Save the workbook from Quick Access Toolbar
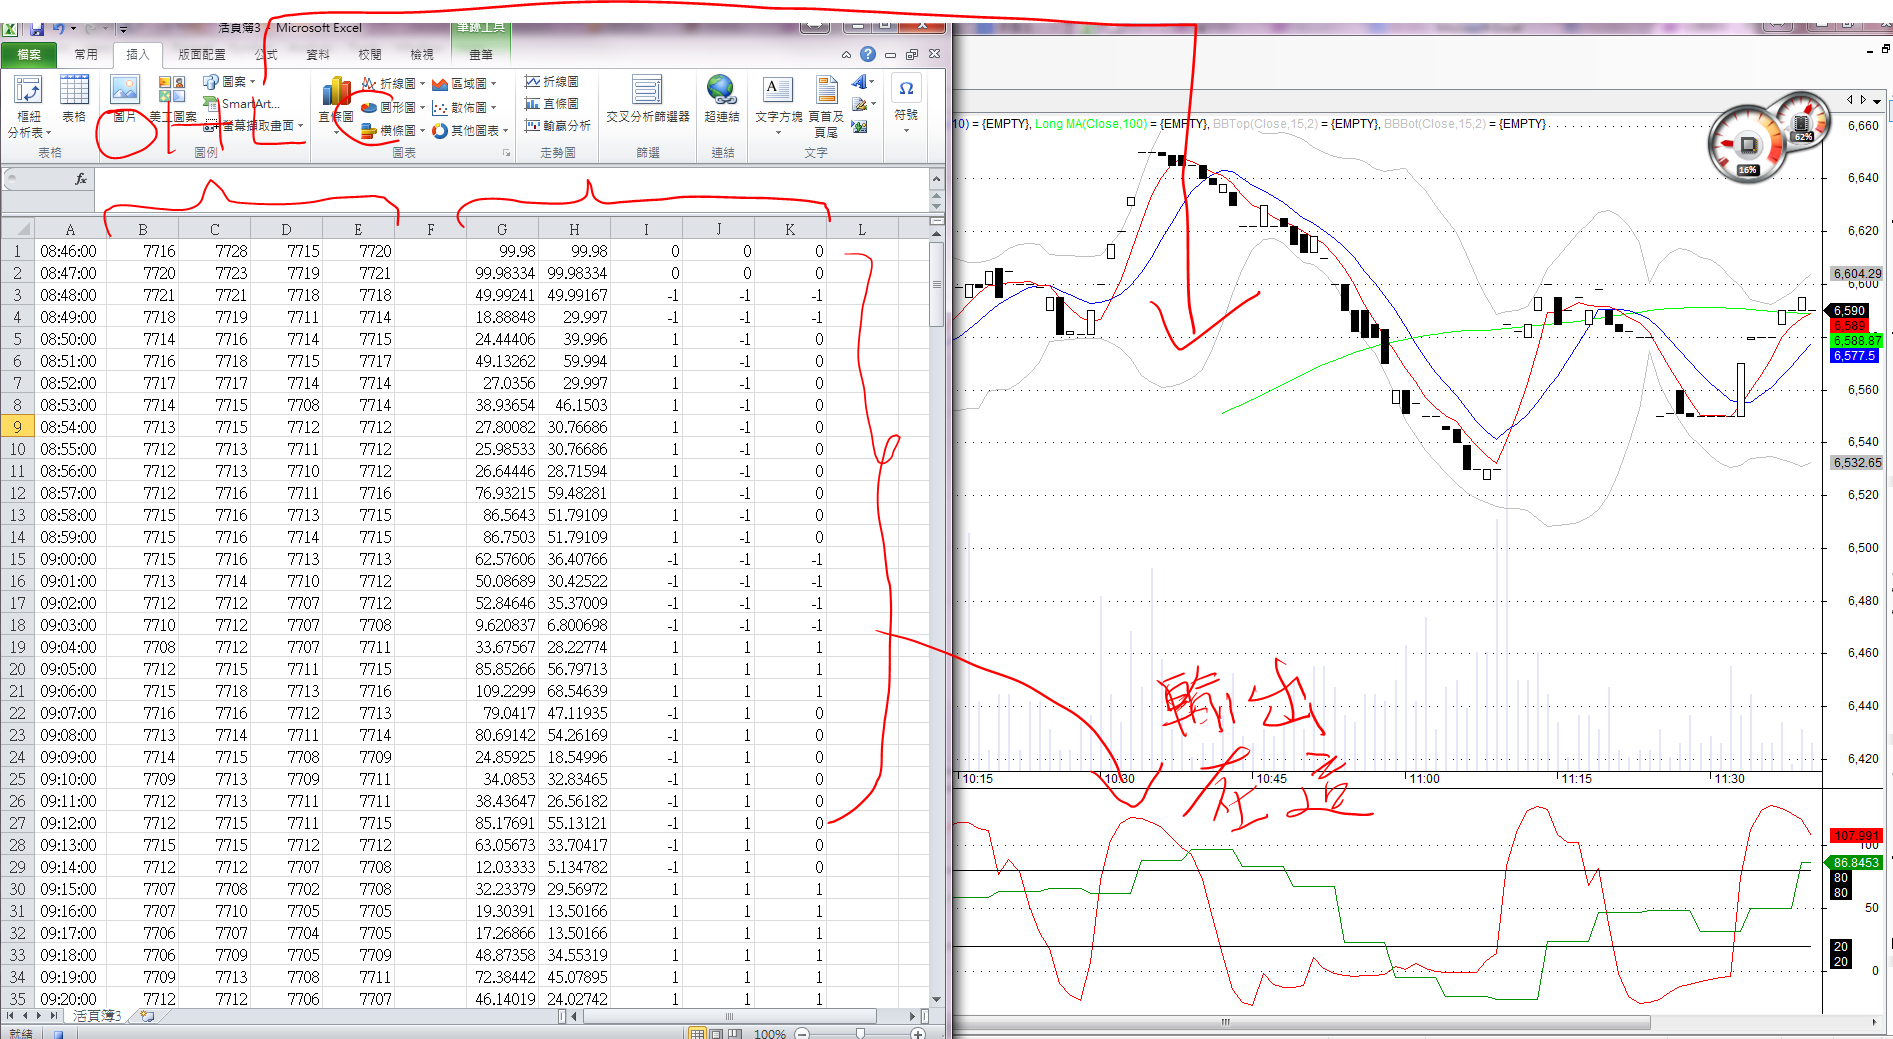This screenshot has height=1039, width=1893. click(37, 29)
